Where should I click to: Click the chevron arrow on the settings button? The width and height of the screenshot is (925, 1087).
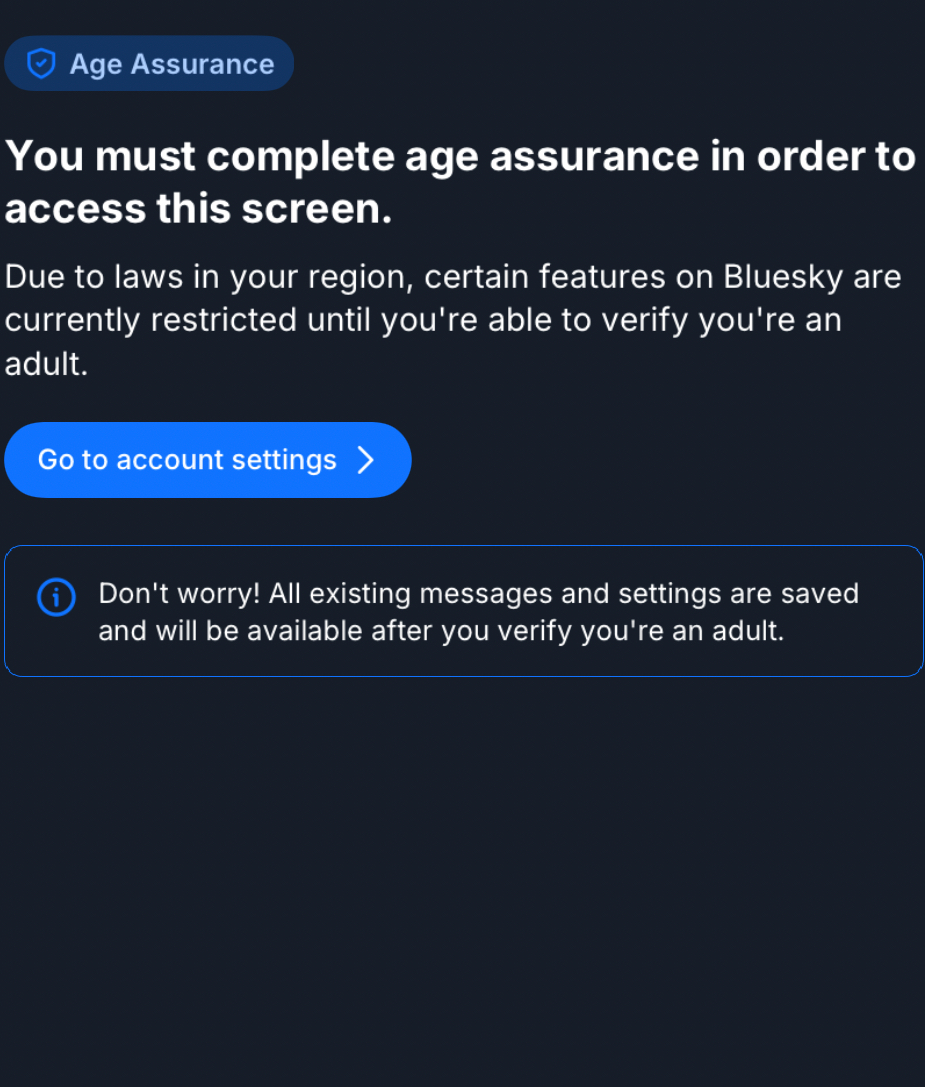(366, 460)
